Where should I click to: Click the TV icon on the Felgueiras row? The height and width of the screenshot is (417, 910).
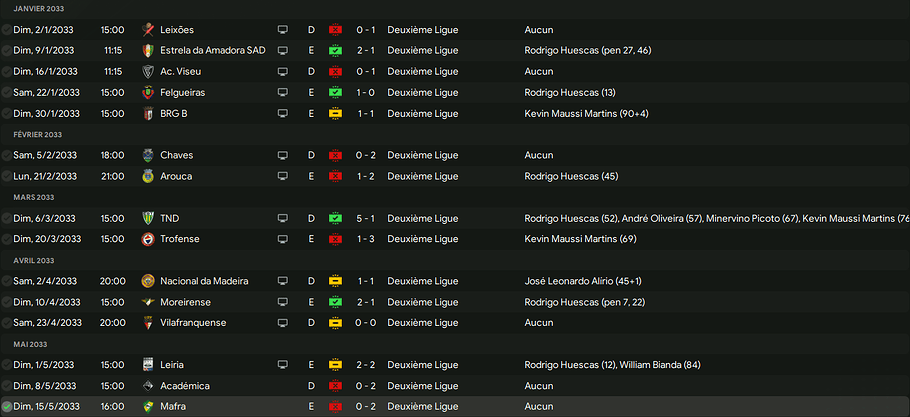(283, 93)
